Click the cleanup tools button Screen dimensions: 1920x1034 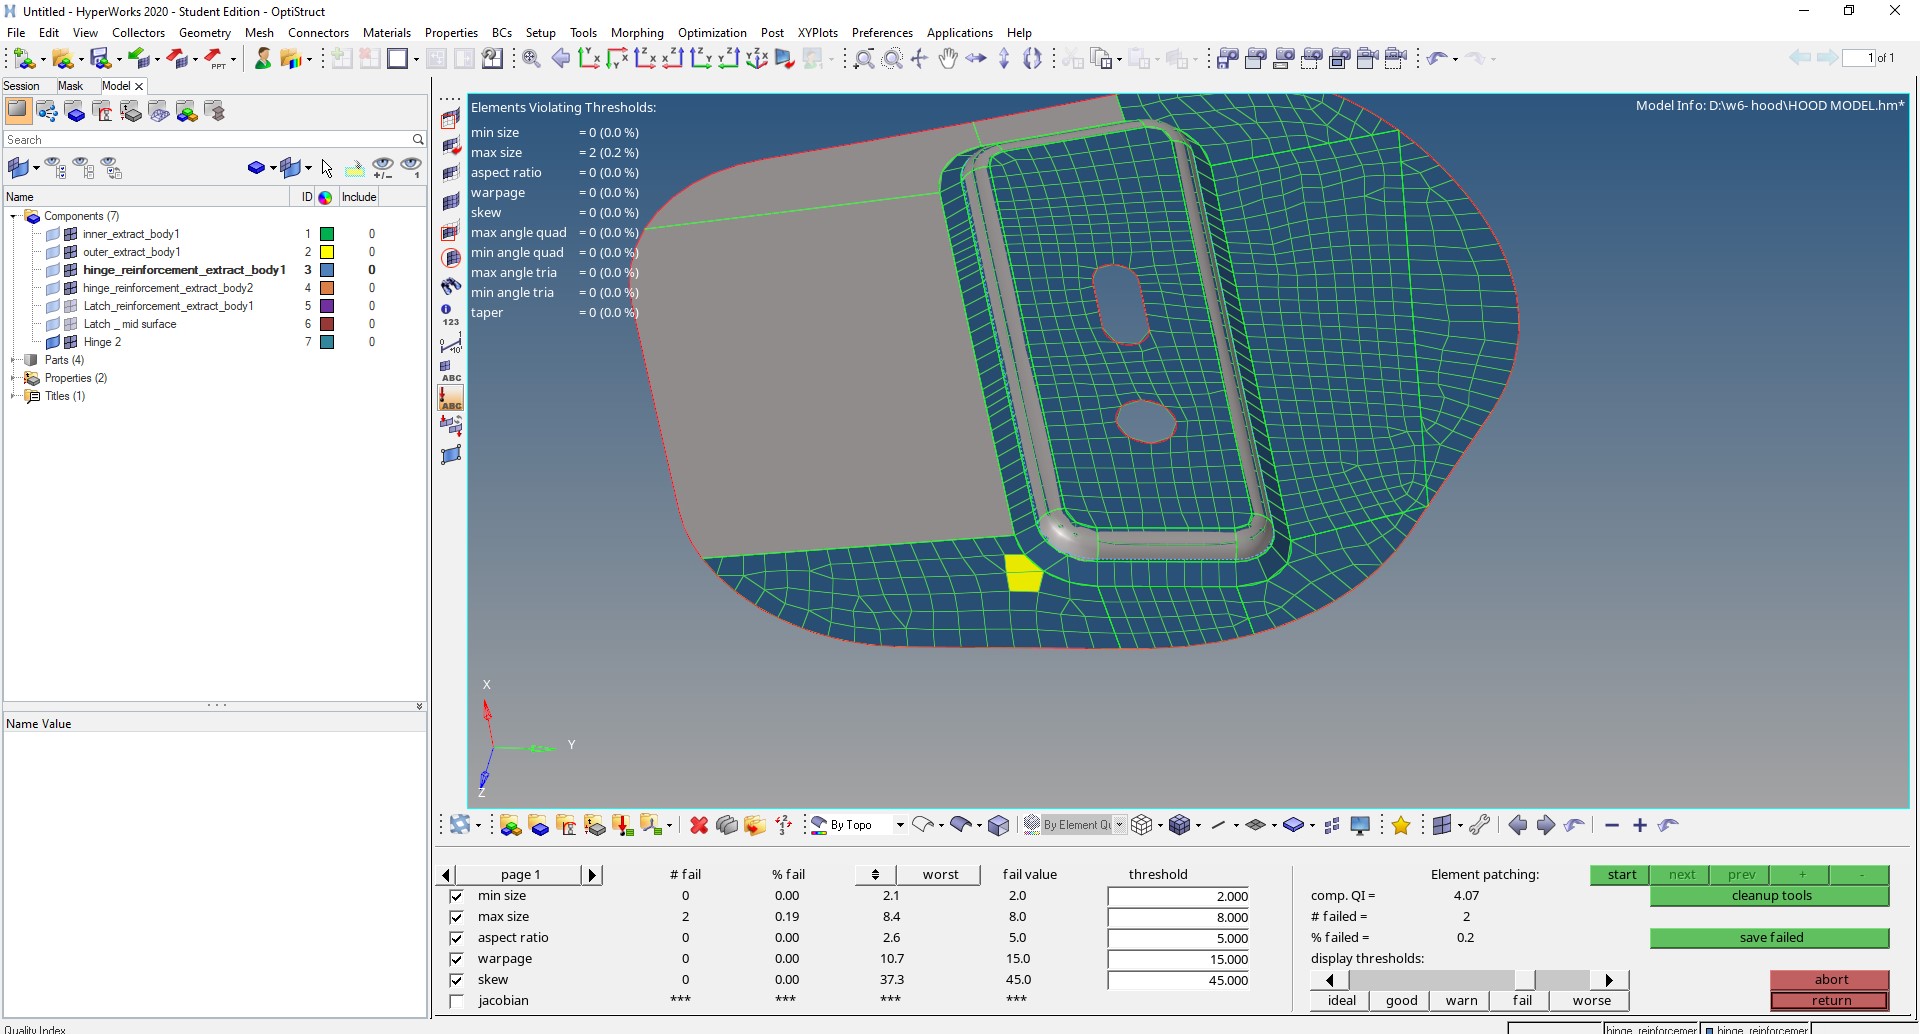pos(1769,896)
